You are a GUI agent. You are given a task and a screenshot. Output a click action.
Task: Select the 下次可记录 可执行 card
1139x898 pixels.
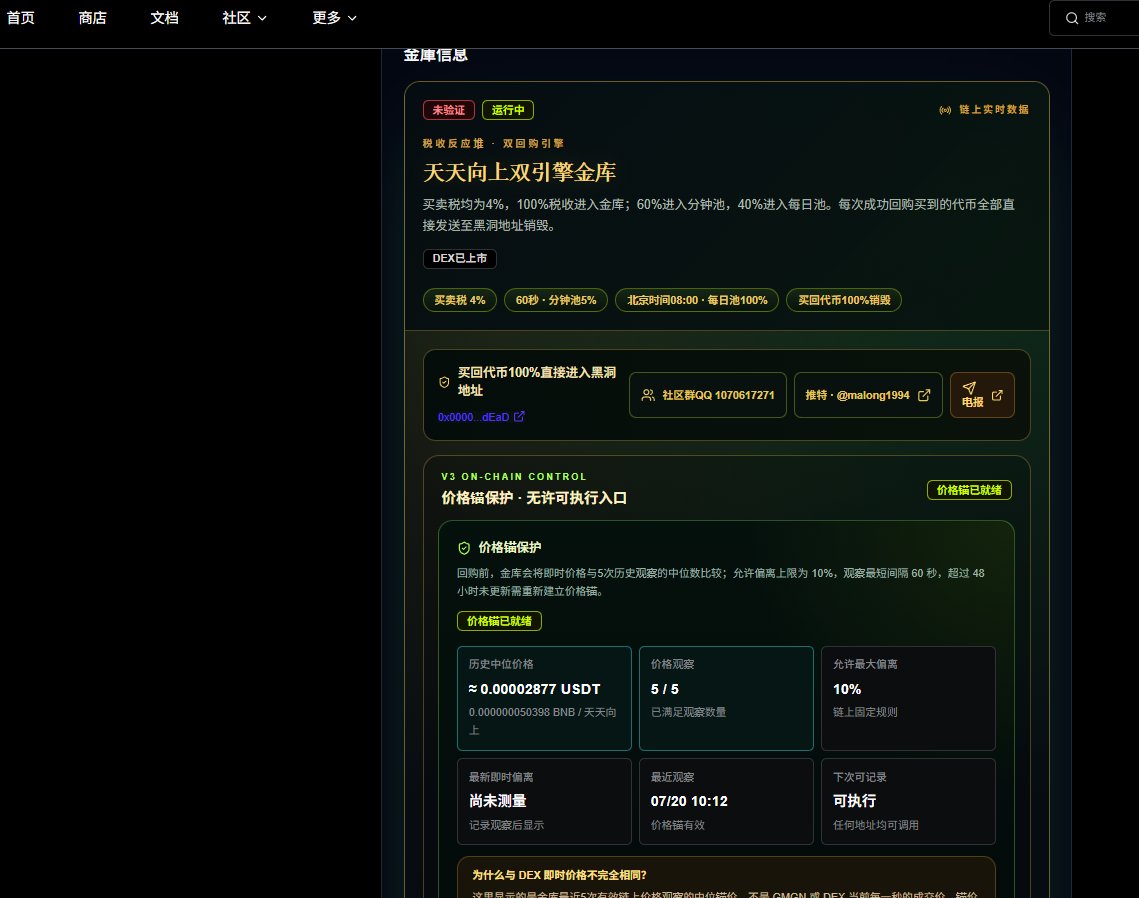coord(908,801)
